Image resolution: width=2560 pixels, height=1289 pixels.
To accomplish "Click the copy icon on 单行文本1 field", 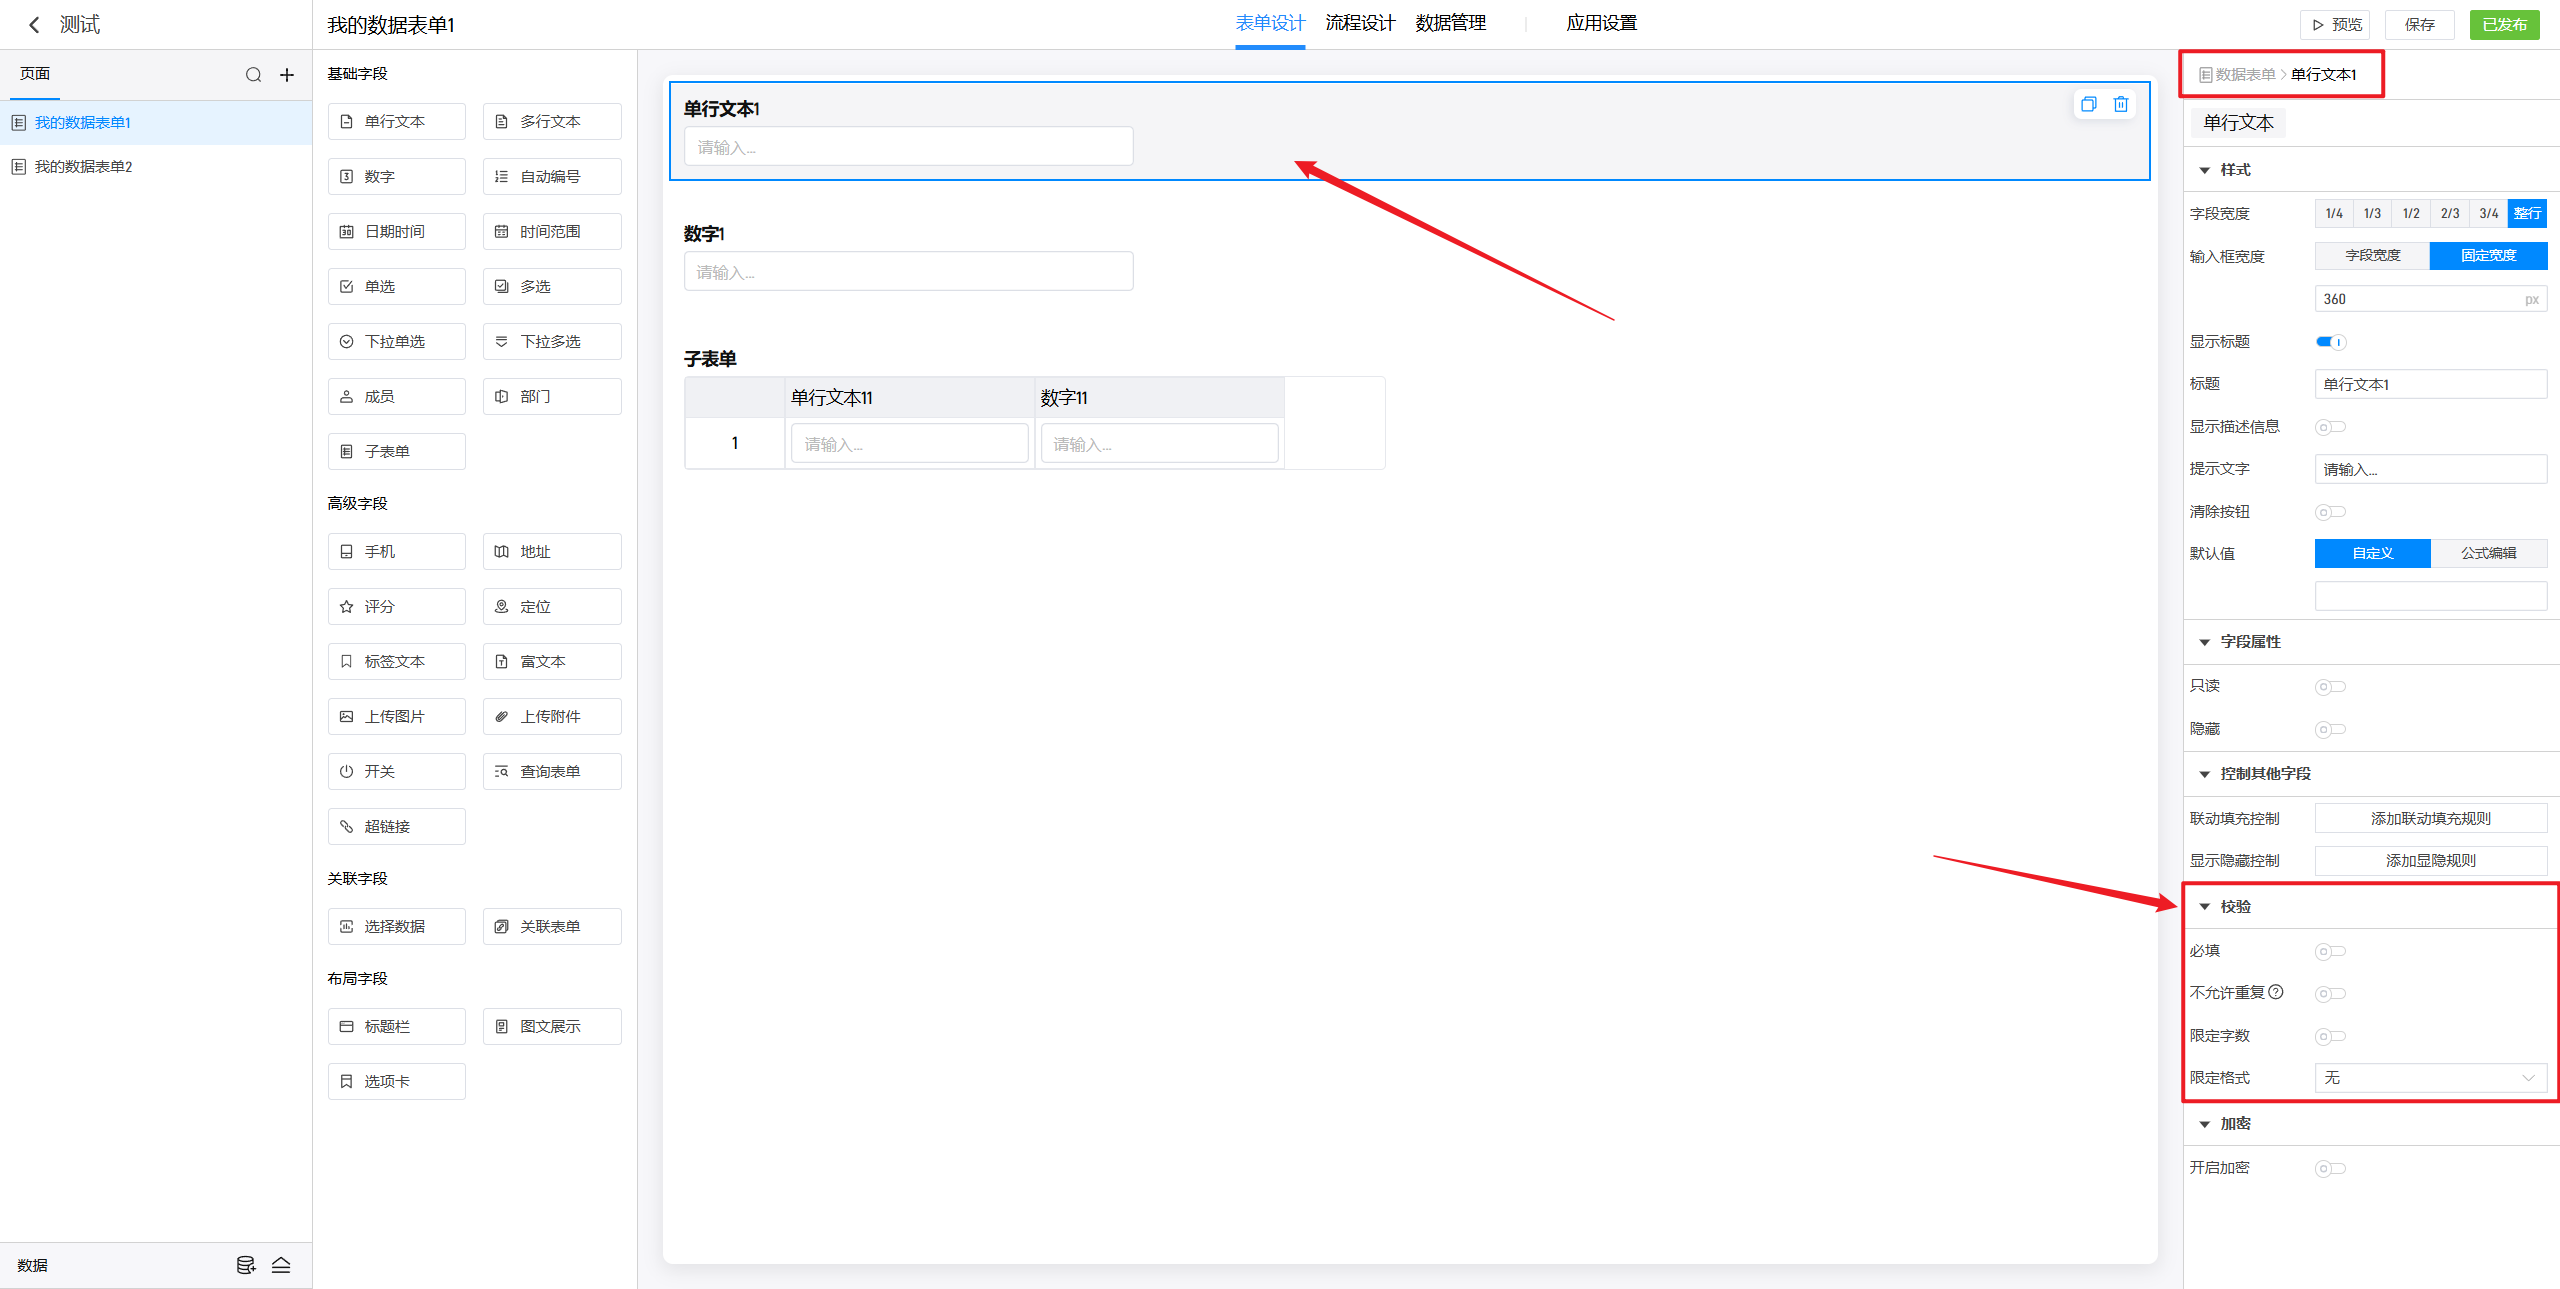I will 2088,104.
